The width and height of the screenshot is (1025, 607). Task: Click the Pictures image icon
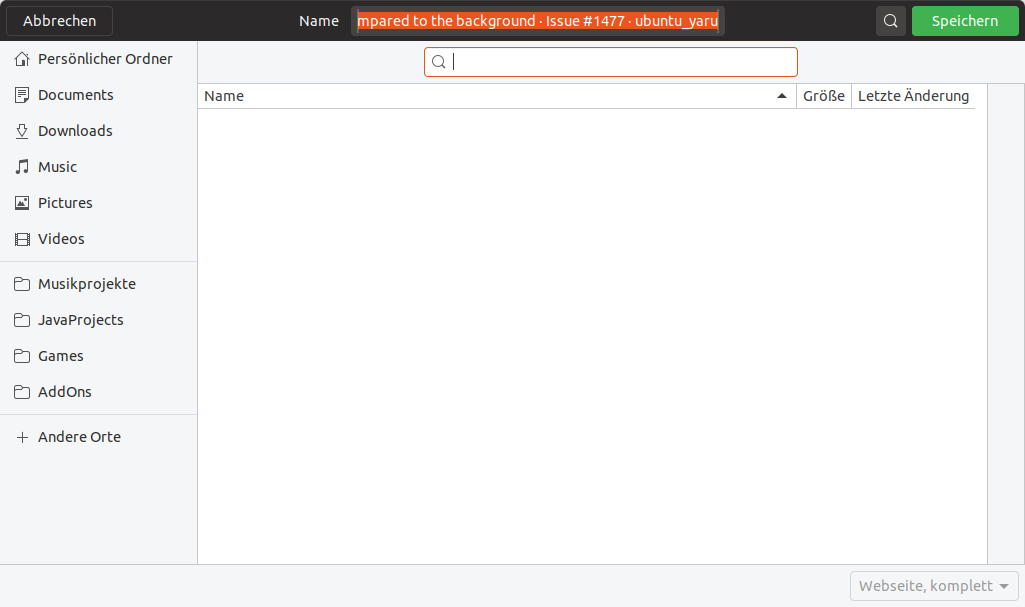22,203
